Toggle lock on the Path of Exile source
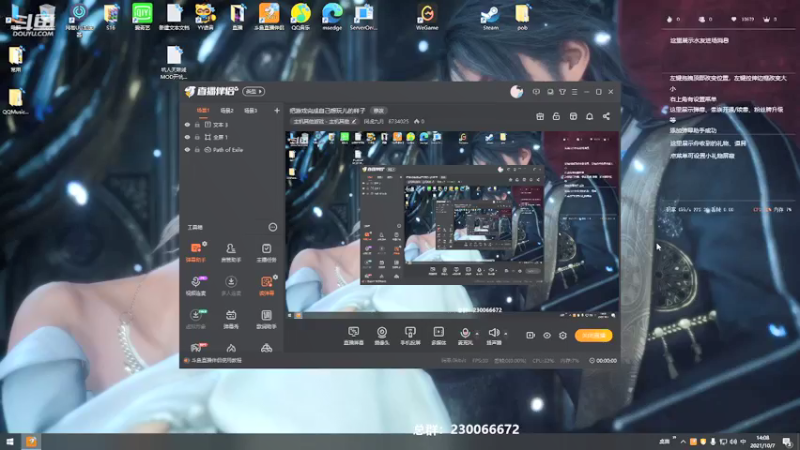 [197, 150]
